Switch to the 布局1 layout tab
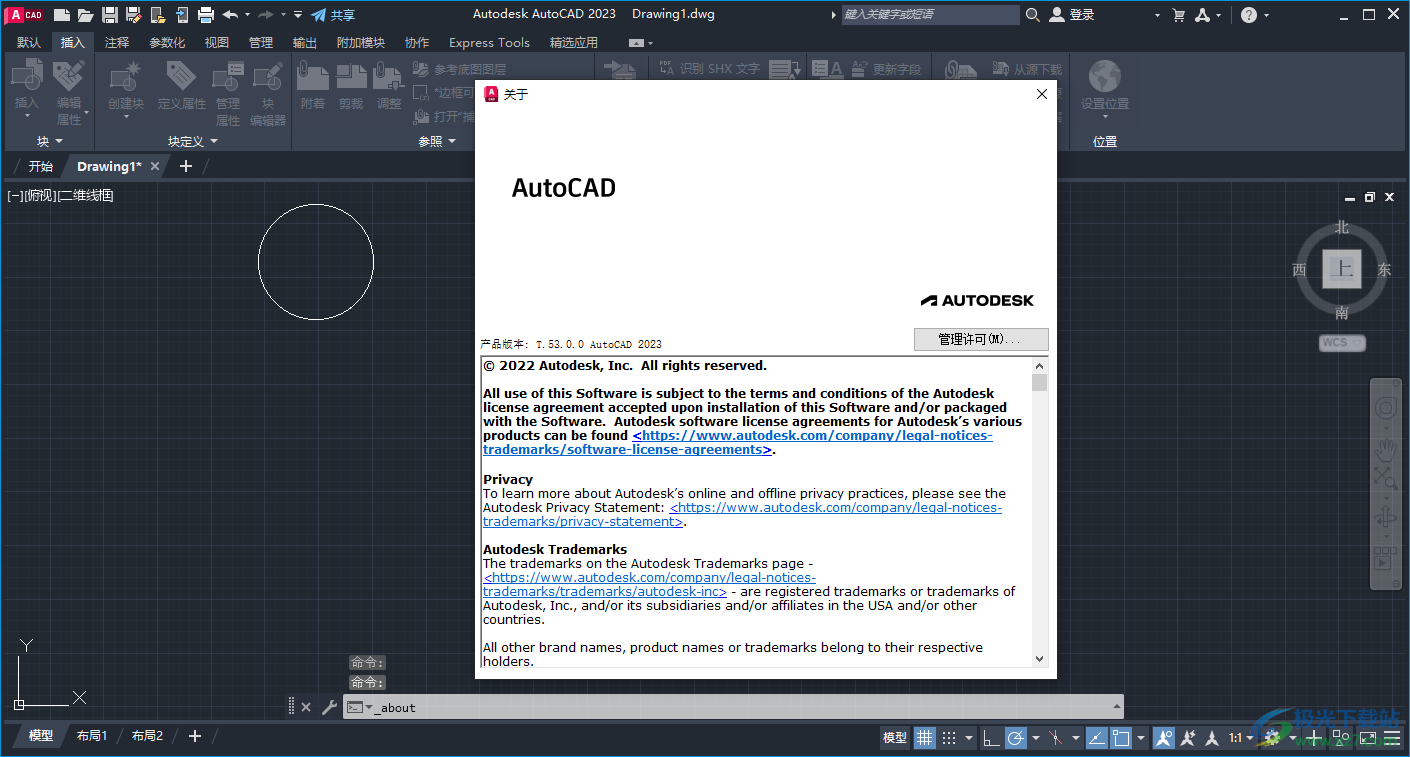Viewport: 1410px width, 757px height. (91, 736)
